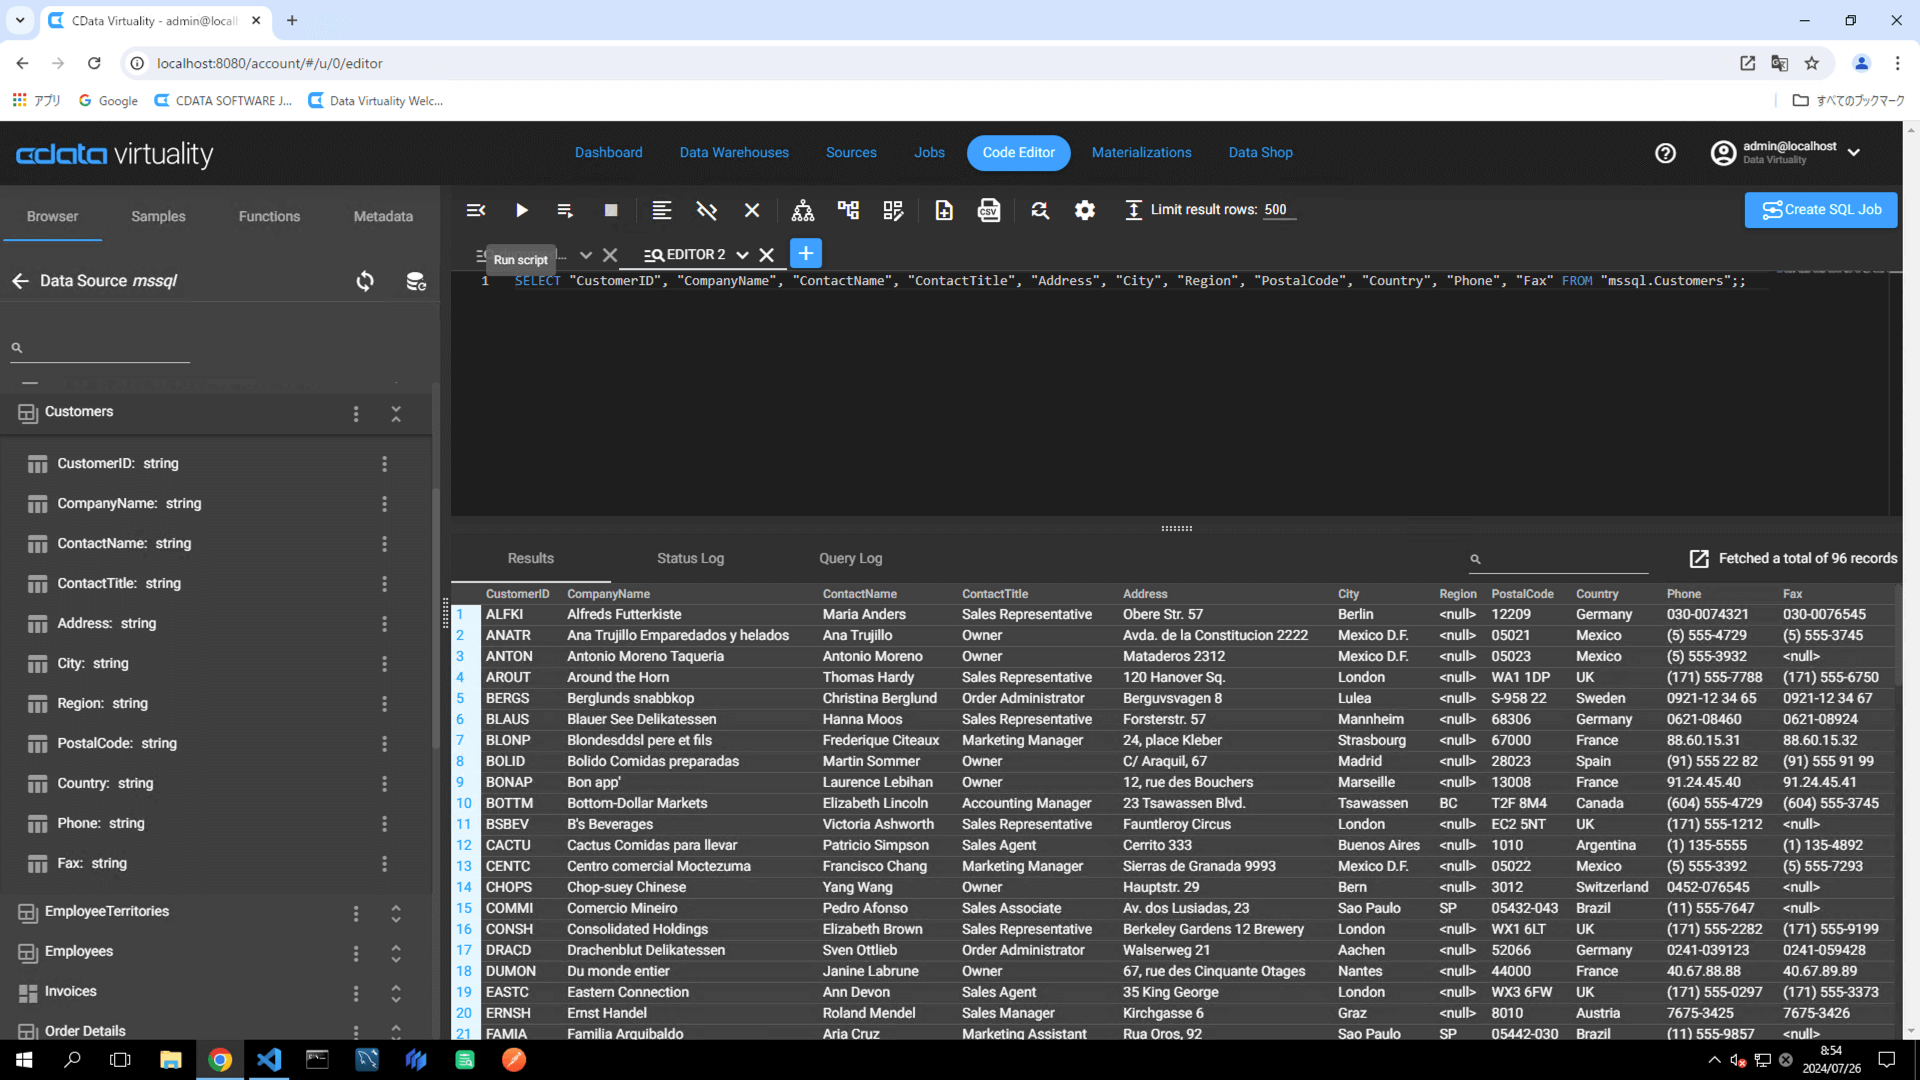This screenshot has height=1080, width=1920.
Task: Open the EDITOR 2 tab dropdown chevron
Action: [x=742, y=255]
